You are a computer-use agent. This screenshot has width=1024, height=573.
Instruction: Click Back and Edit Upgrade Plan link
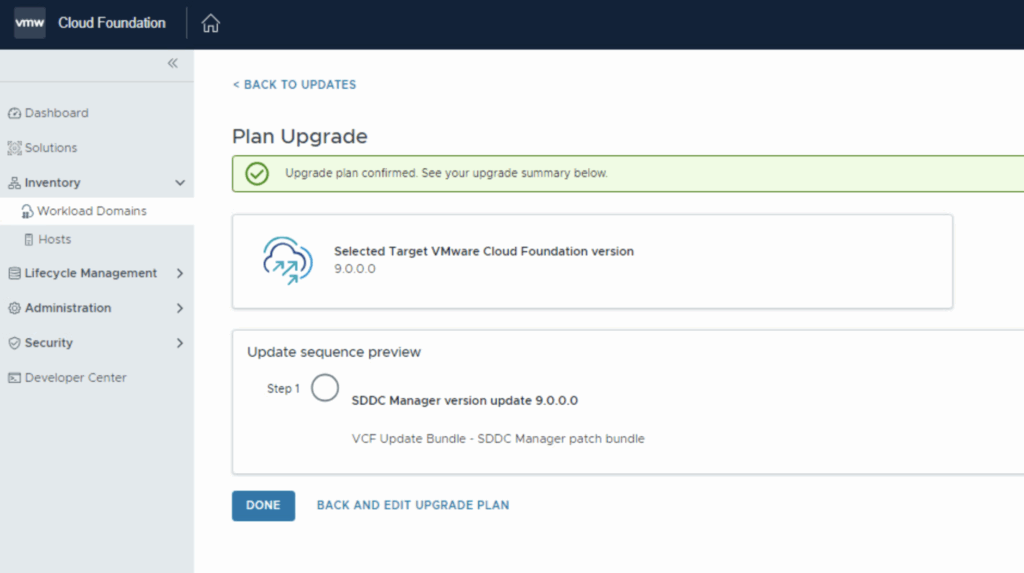point(413,505)
